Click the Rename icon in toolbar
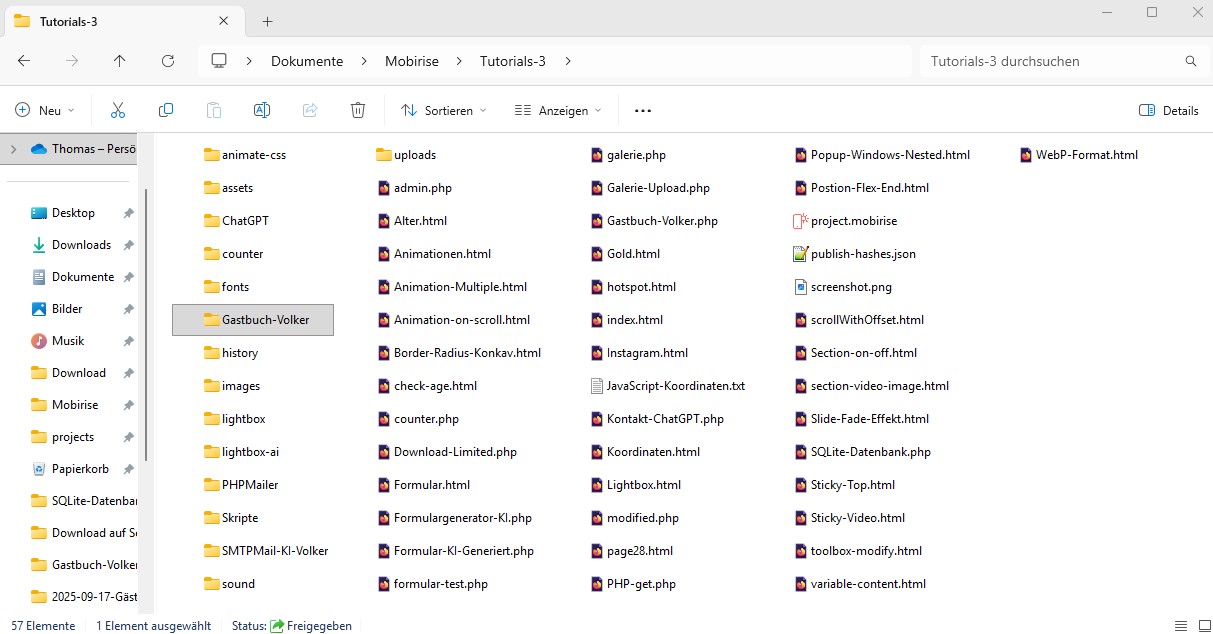Image resolution: width=1213 pixels, height=634 pixels. tap(262, 110)
